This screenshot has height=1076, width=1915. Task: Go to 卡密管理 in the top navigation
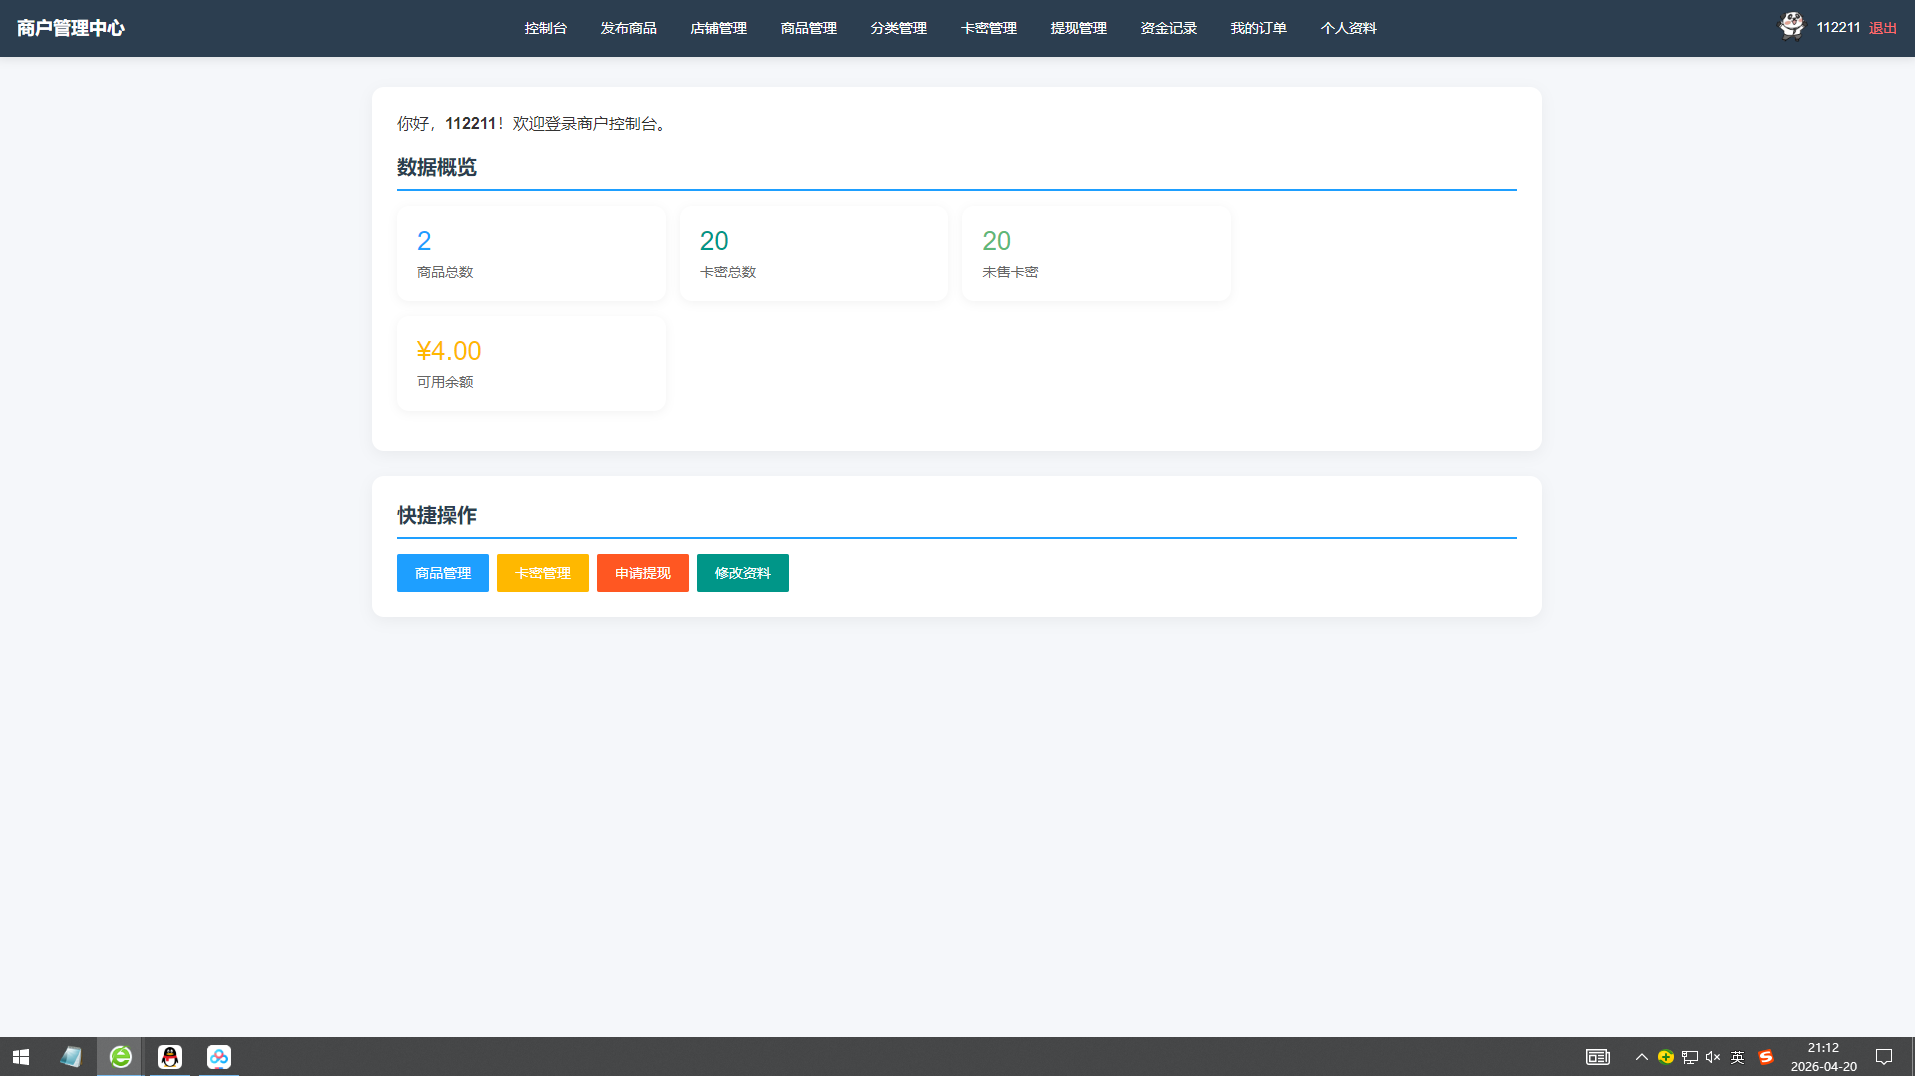[988, 28]
